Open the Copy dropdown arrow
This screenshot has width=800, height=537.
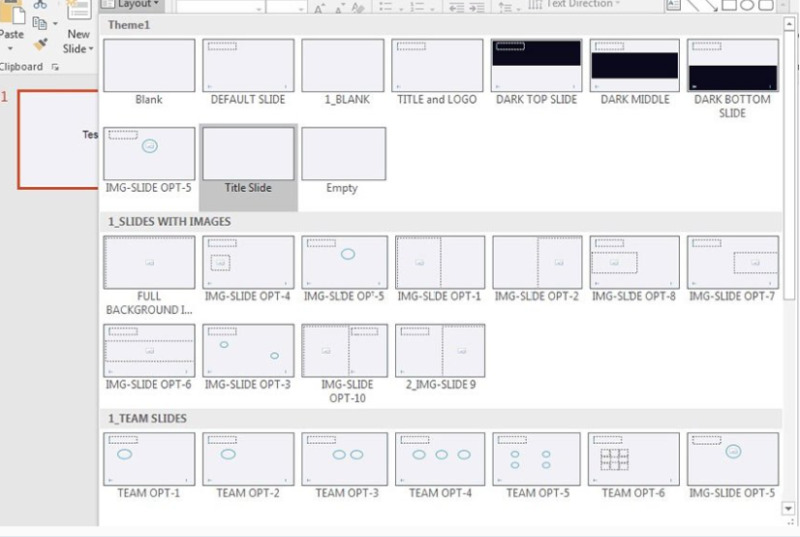pyautogui.click(x=55, y=23)
